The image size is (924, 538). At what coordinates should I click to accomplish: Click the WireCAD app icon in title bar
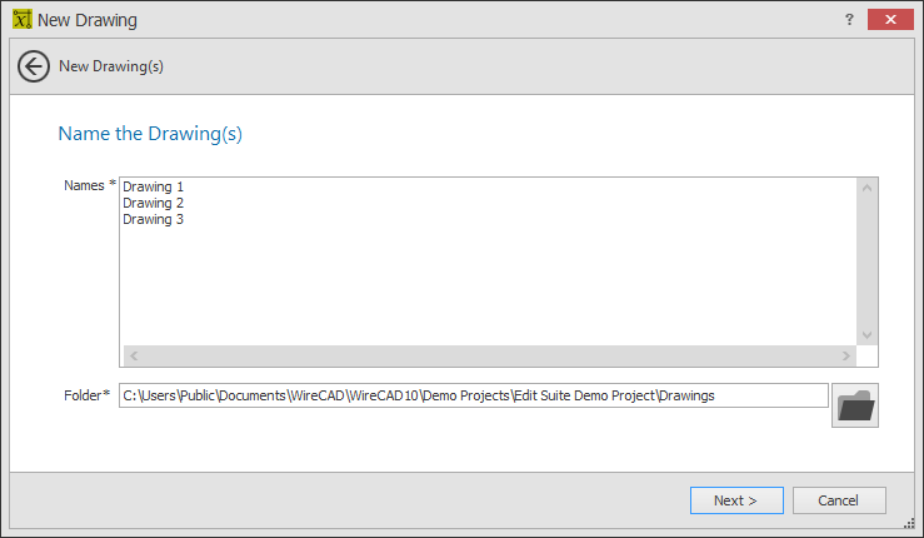pos(22,19)
